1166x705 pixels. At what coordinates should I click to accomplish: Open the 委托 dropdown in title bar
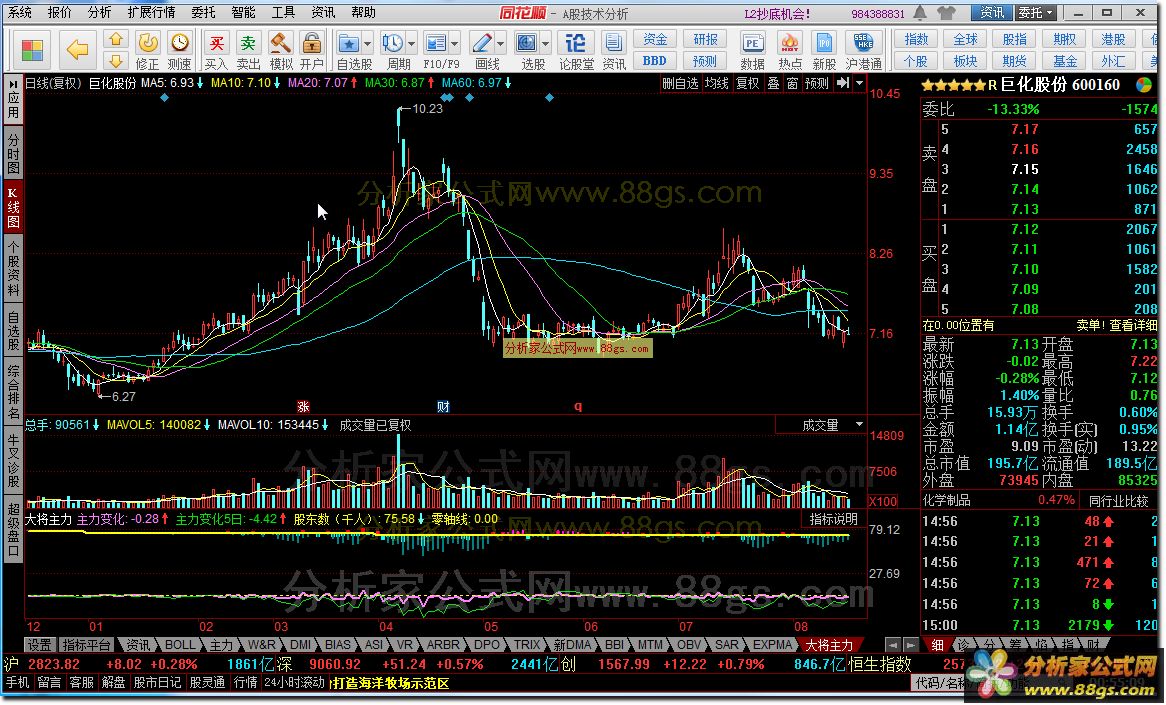pos(1036,13)
